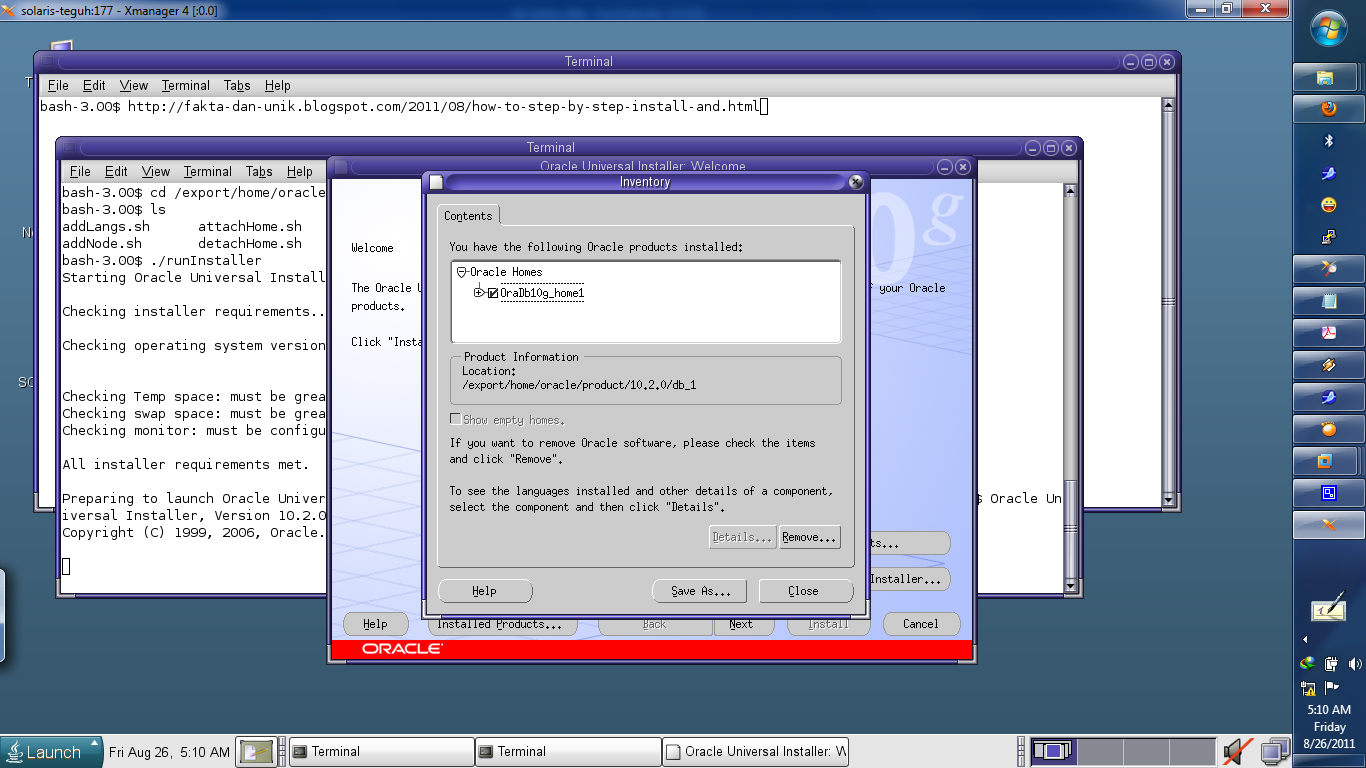Open the Notepad icon in Windows taskbar
1366x768 pixels.
coord(1328,301)
